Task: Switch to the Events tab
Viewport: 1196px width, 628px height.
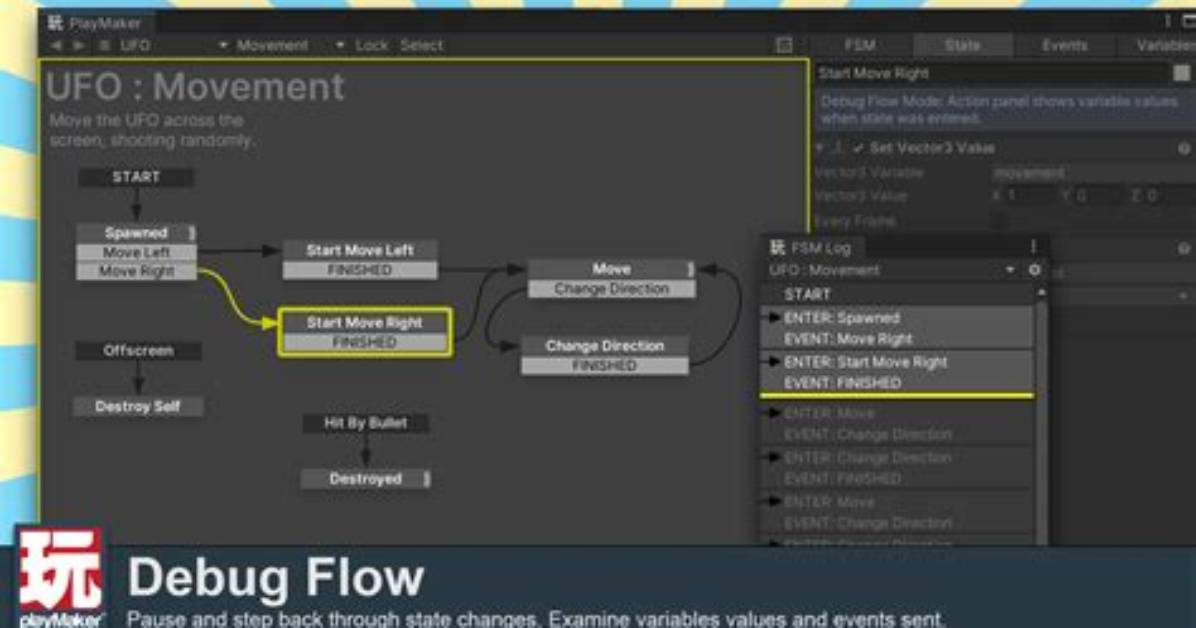Action: [x=1064, y=46]
